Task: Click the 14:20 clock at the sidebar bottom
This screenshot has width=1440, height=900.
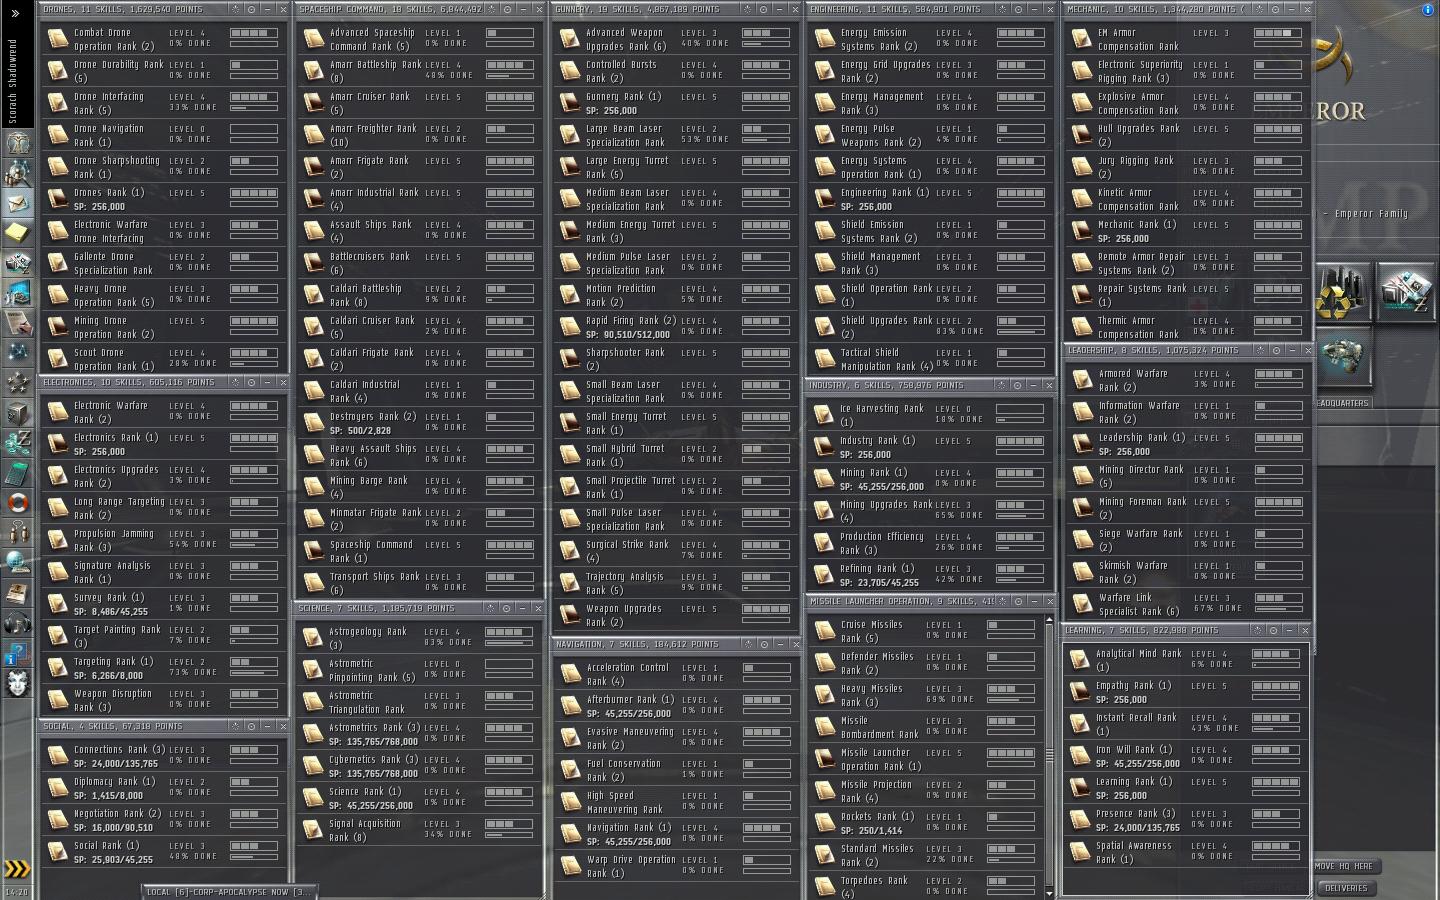Action: pos(16,892)
